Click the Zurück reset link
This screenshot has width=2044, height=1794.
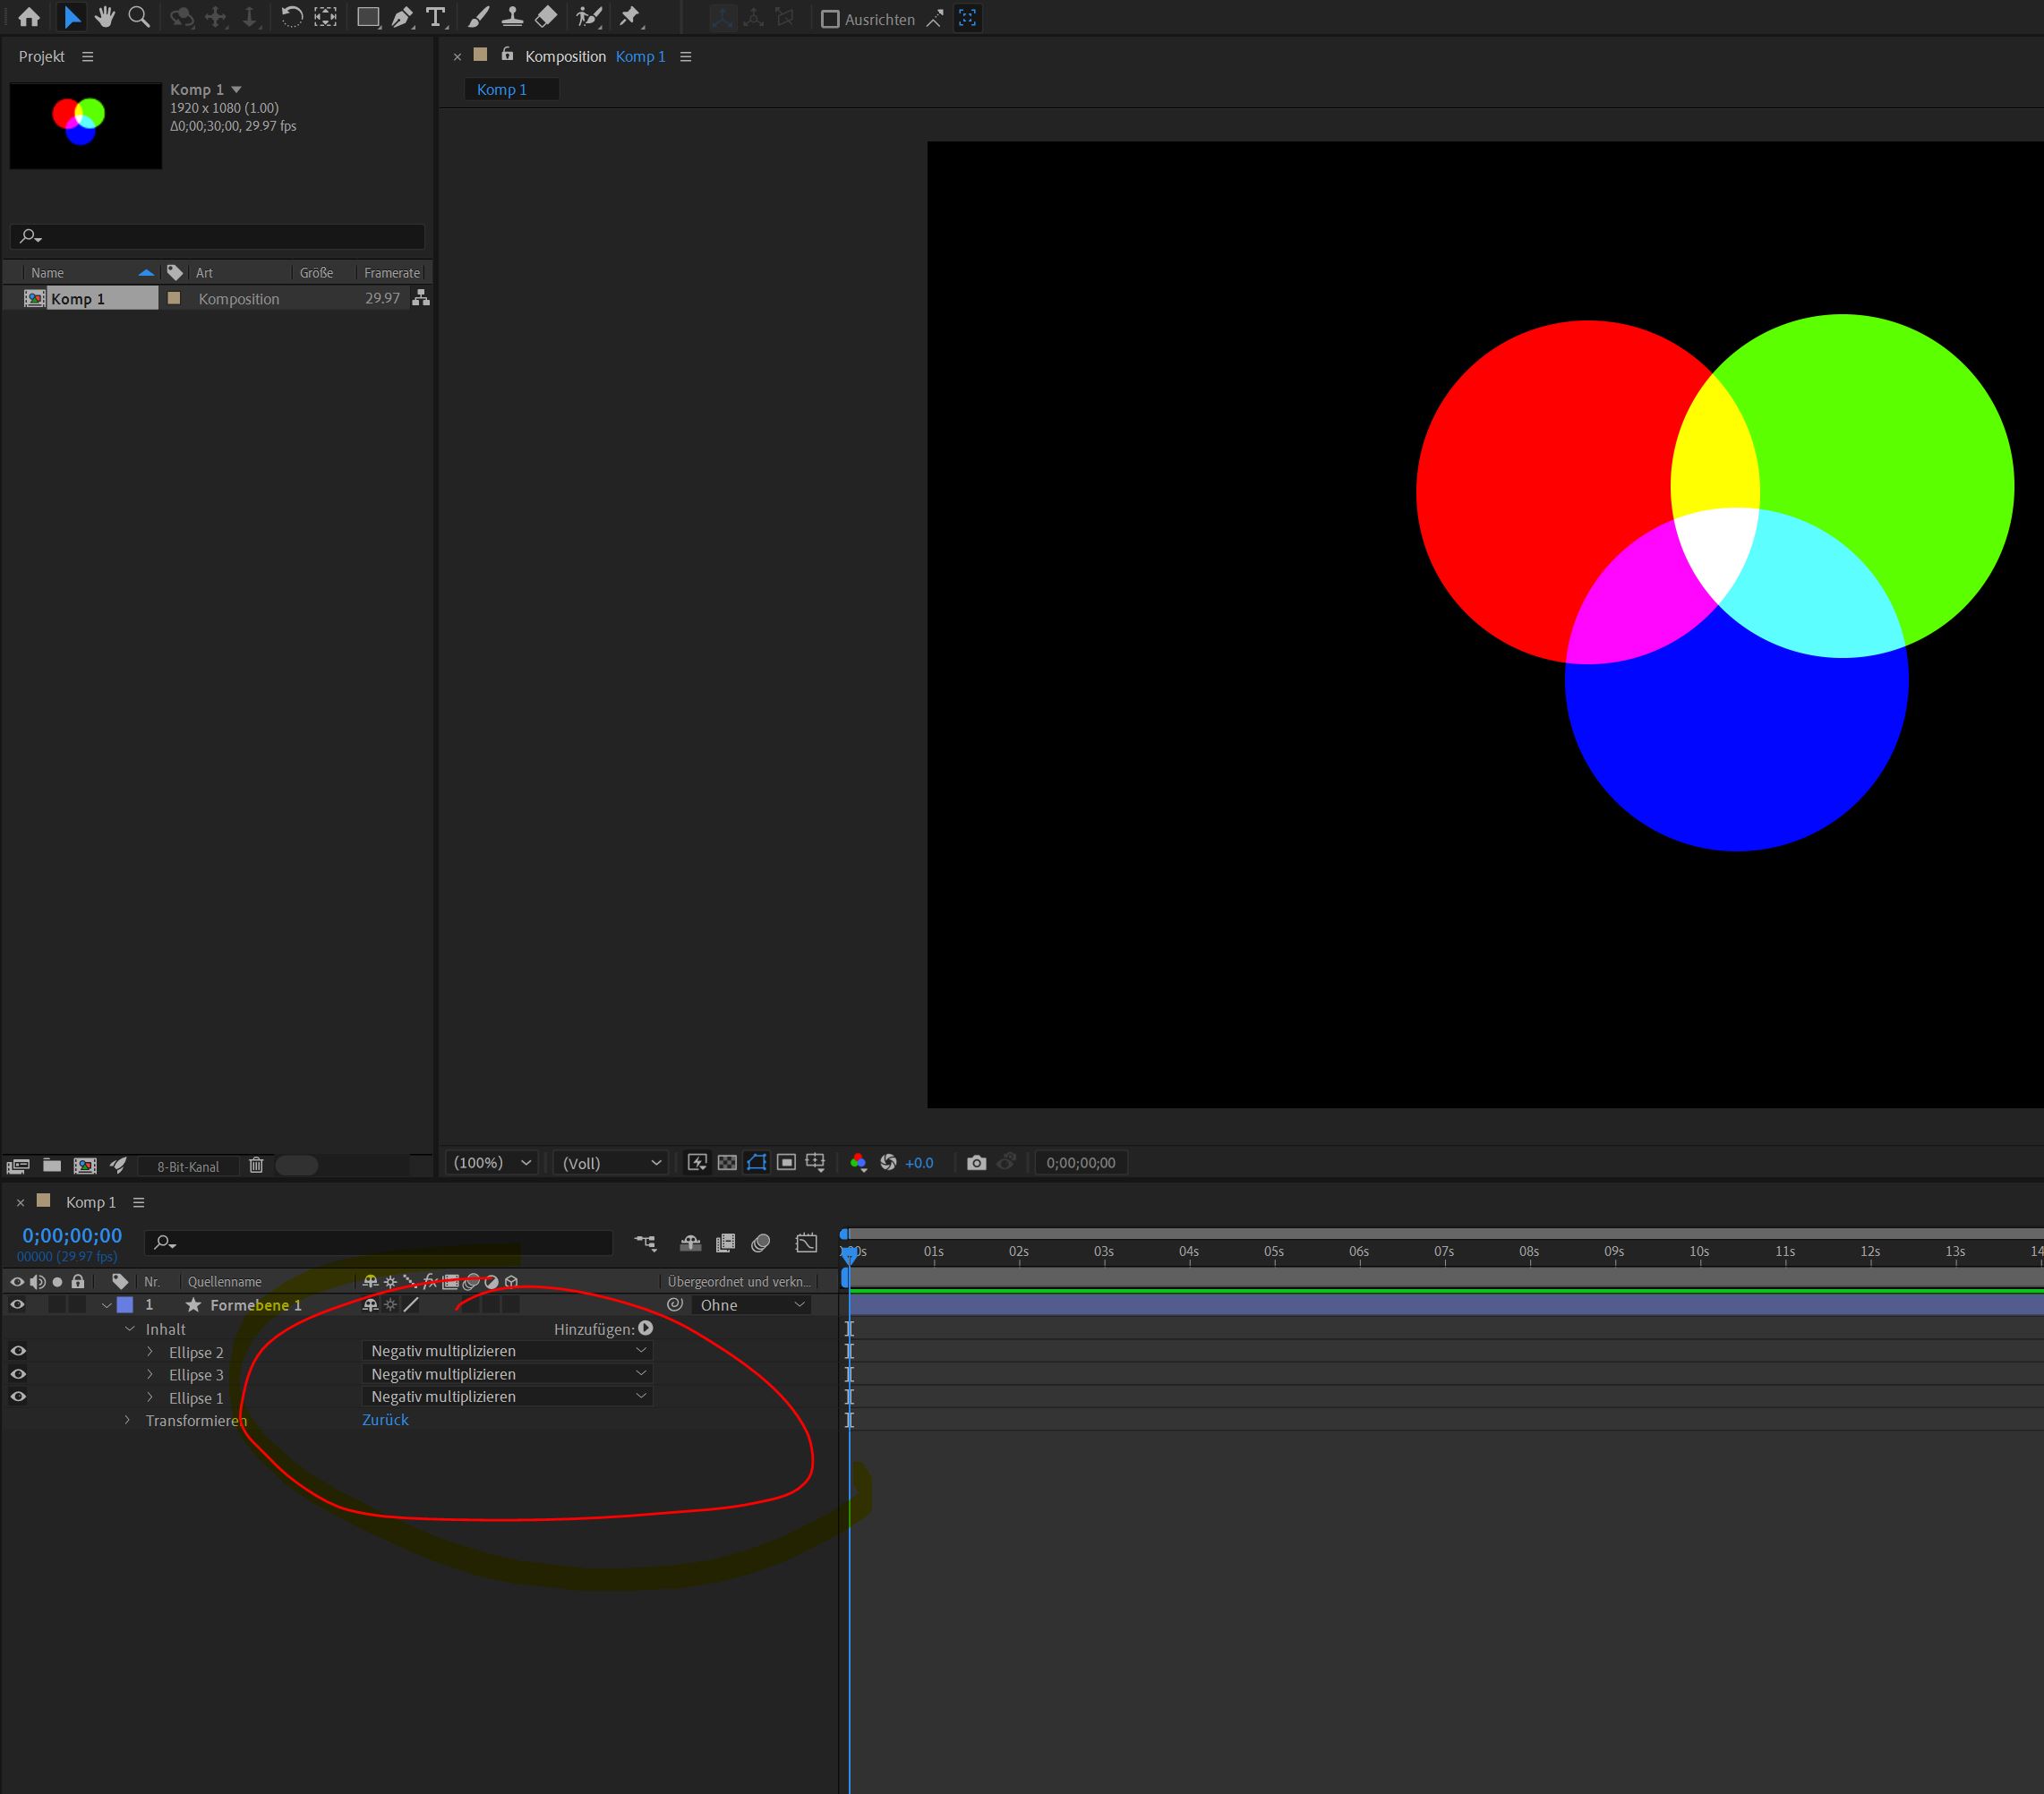pyautogui.click(x=385, y=1420)
